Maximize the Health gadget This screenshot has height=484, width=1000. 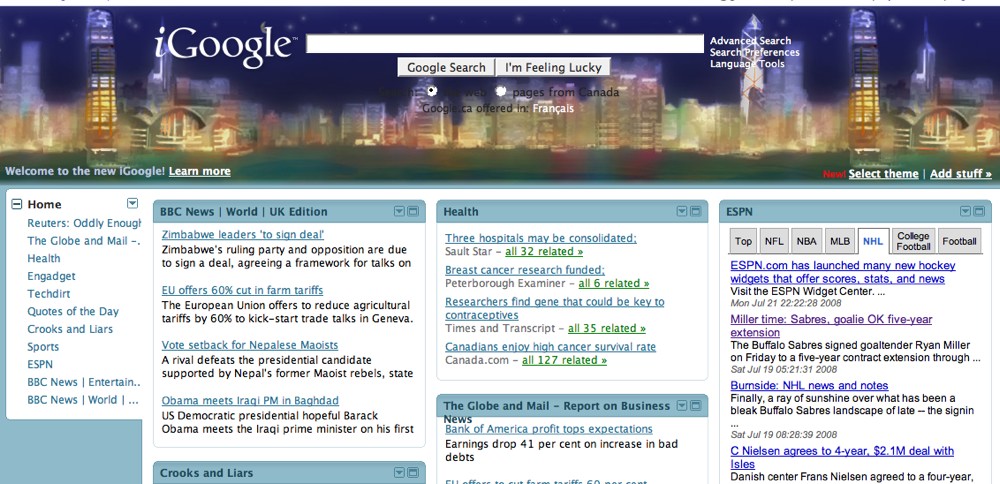[695, 211]
